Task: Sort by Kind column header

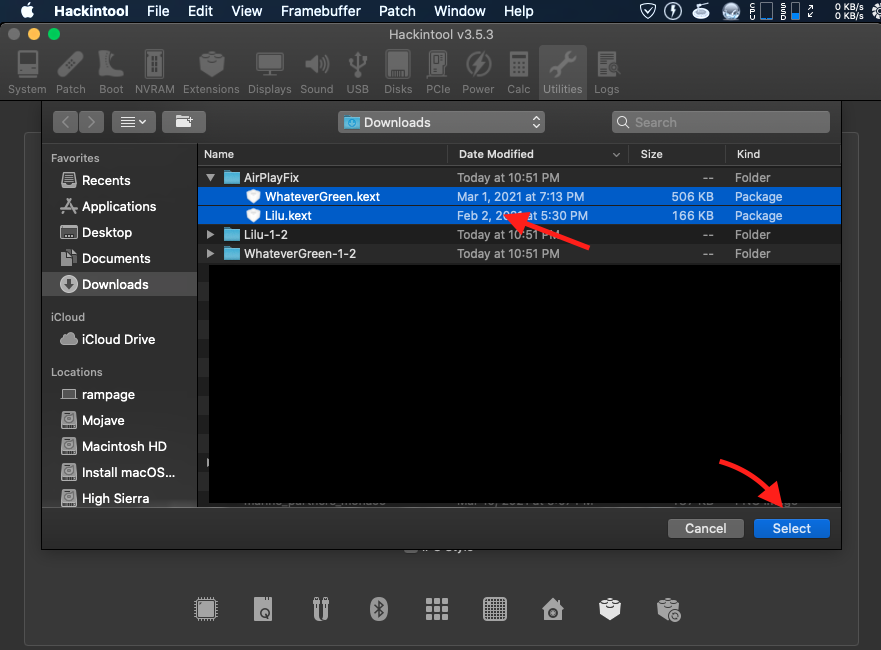Action: pyautogui.click(x=783, y=154)
